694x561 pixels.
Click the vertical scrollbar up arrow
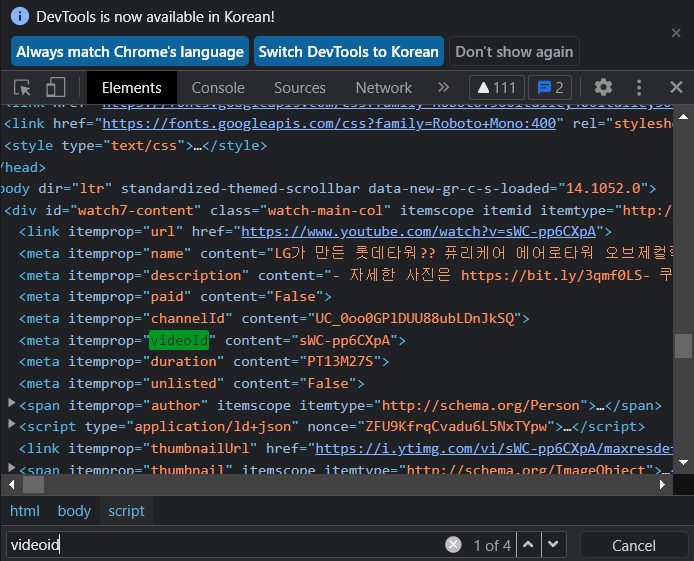pos(683,117)
